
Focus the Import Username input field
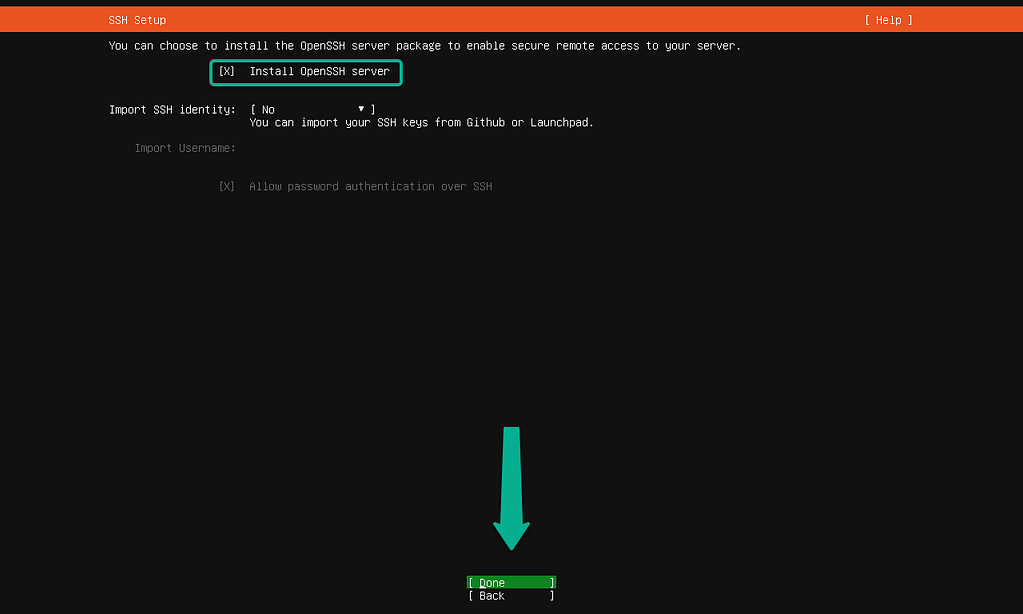[400, 148]
